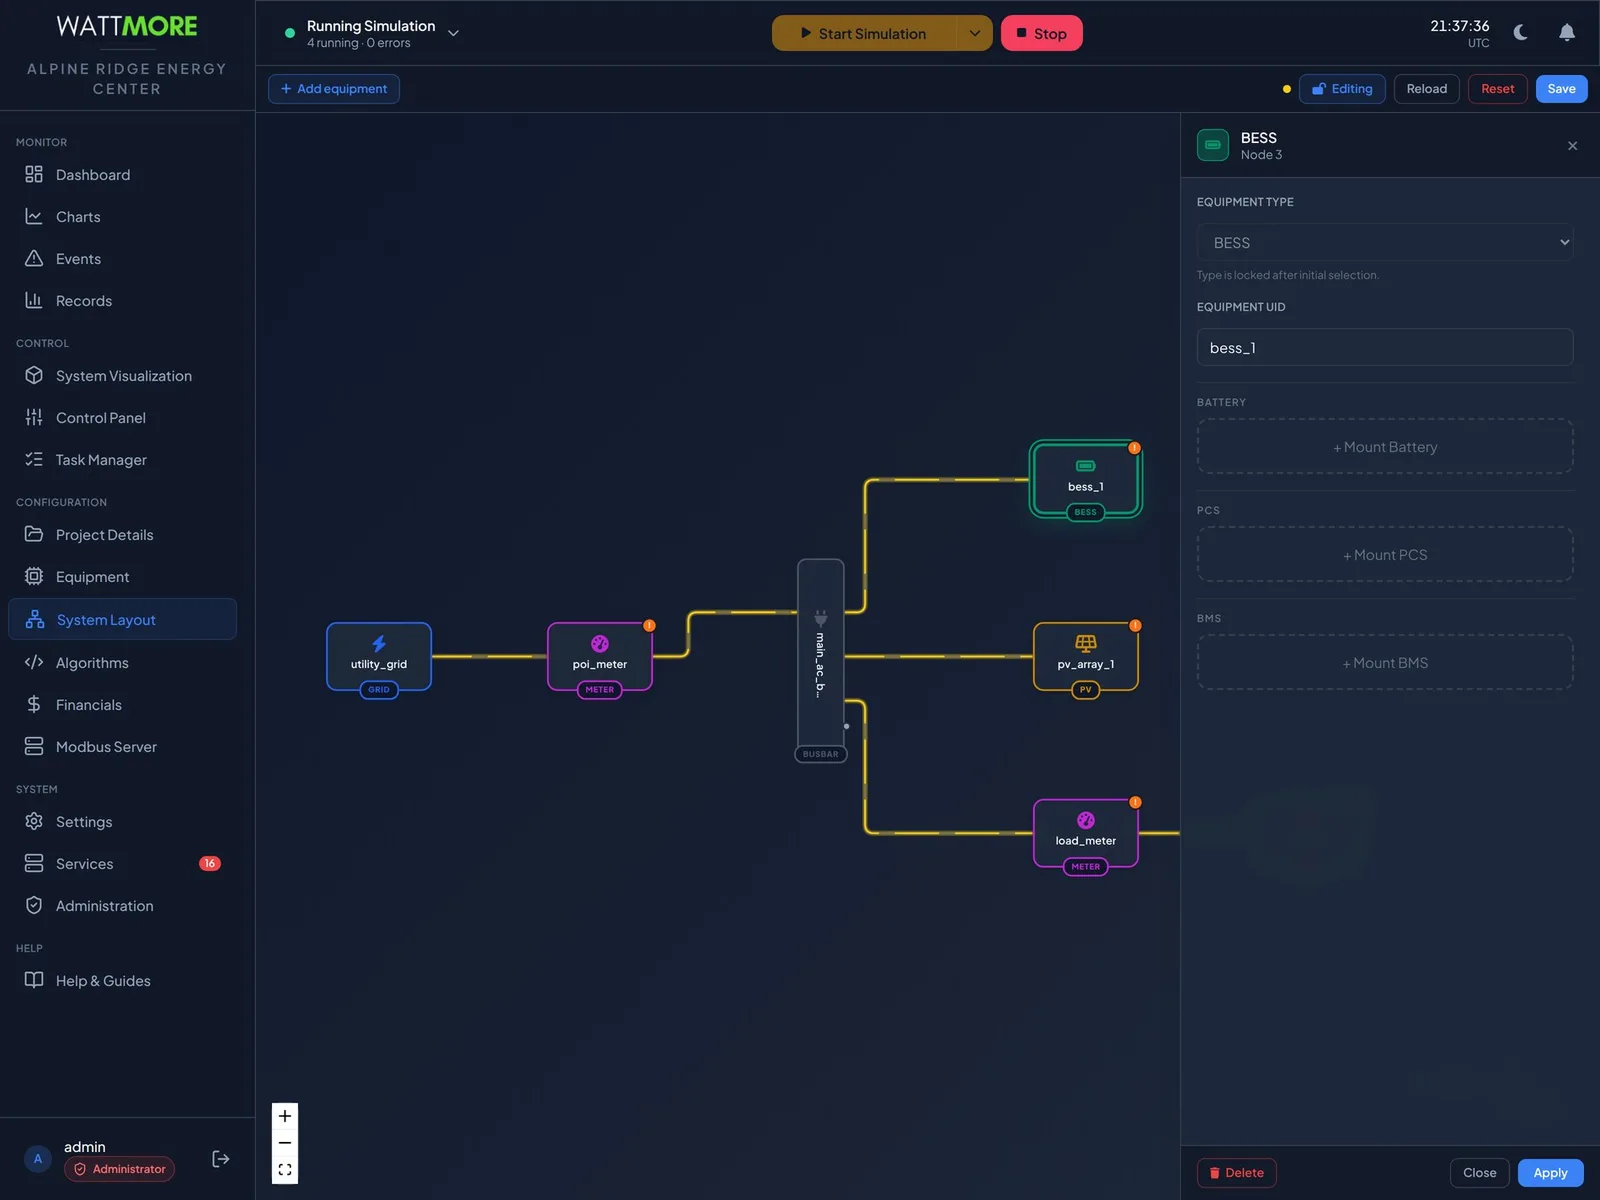Open the Equipment Type dropdown
Image resolution: width=1600 pixels, height=1200 pixels.
1385,243
